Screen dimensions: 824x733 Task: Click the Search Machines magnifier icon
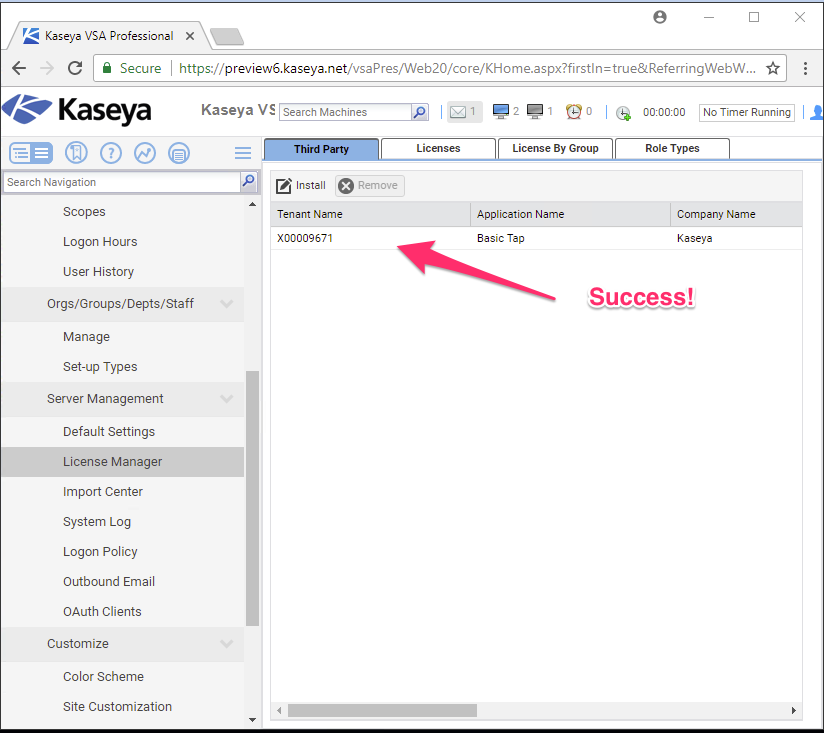point(419,112)
